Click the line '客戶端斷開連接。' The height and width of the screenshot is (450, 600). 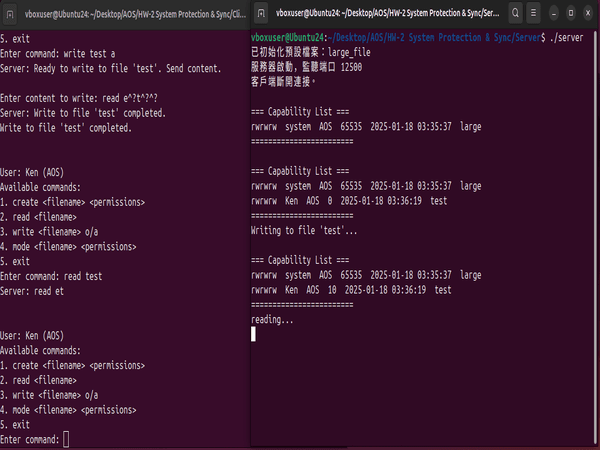283,82
